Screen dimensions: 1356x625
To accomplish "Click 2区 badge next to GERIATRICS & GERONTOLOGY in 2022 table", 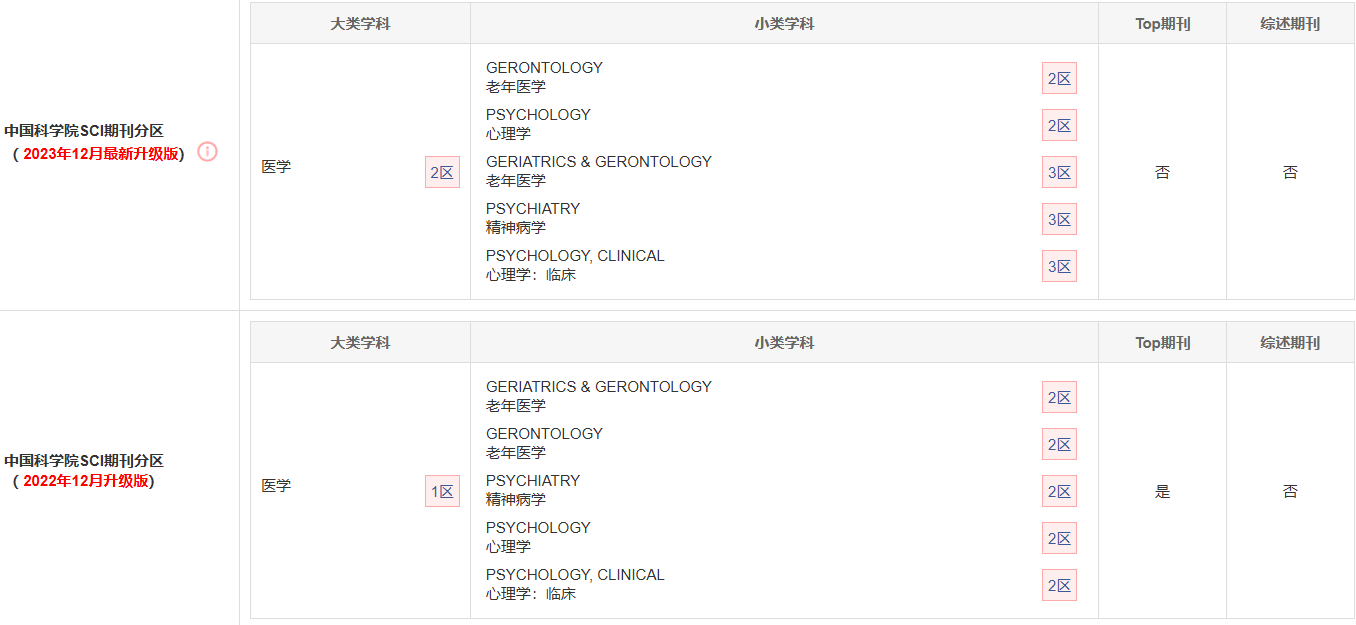I will [1059, 397].
